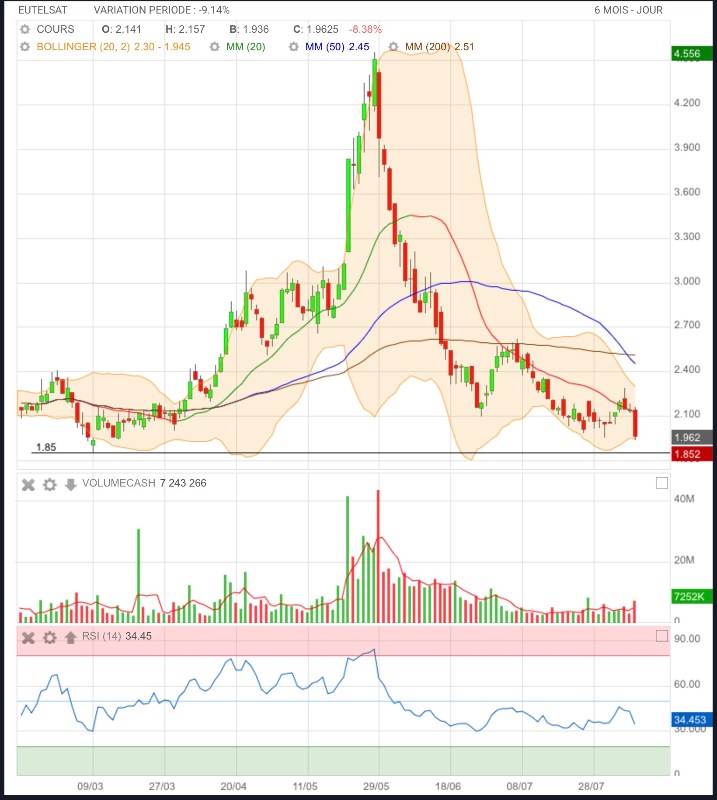
Task: Open the MM (200) settings gear
Action: point(393,46)
